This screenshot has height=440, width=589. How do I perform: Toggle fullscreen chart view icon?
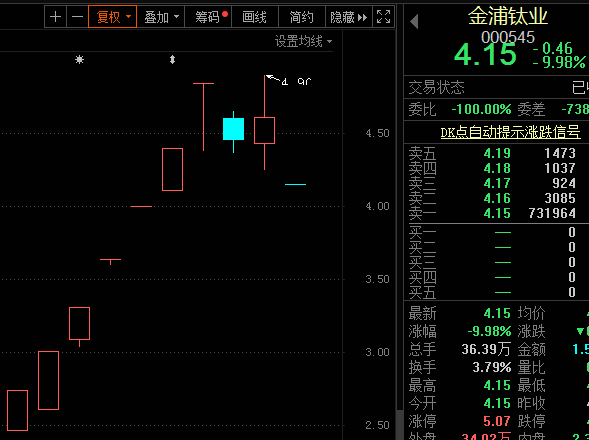pyautogui.click(x=384, y=17)
